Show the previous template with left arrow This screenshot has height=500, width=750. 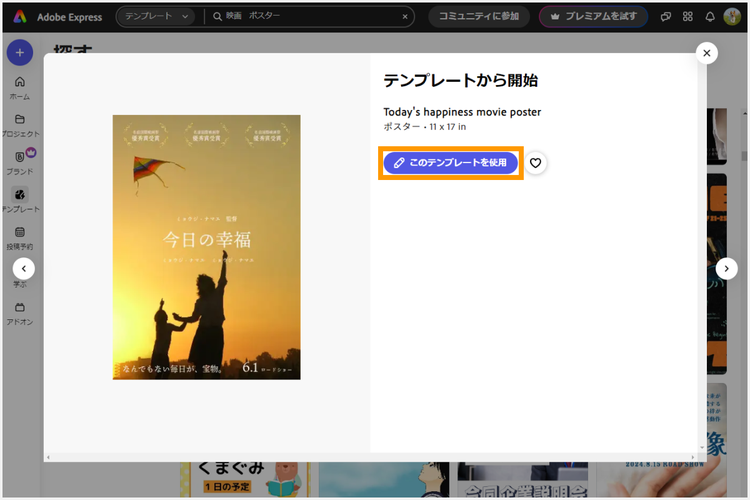(24, 269)
